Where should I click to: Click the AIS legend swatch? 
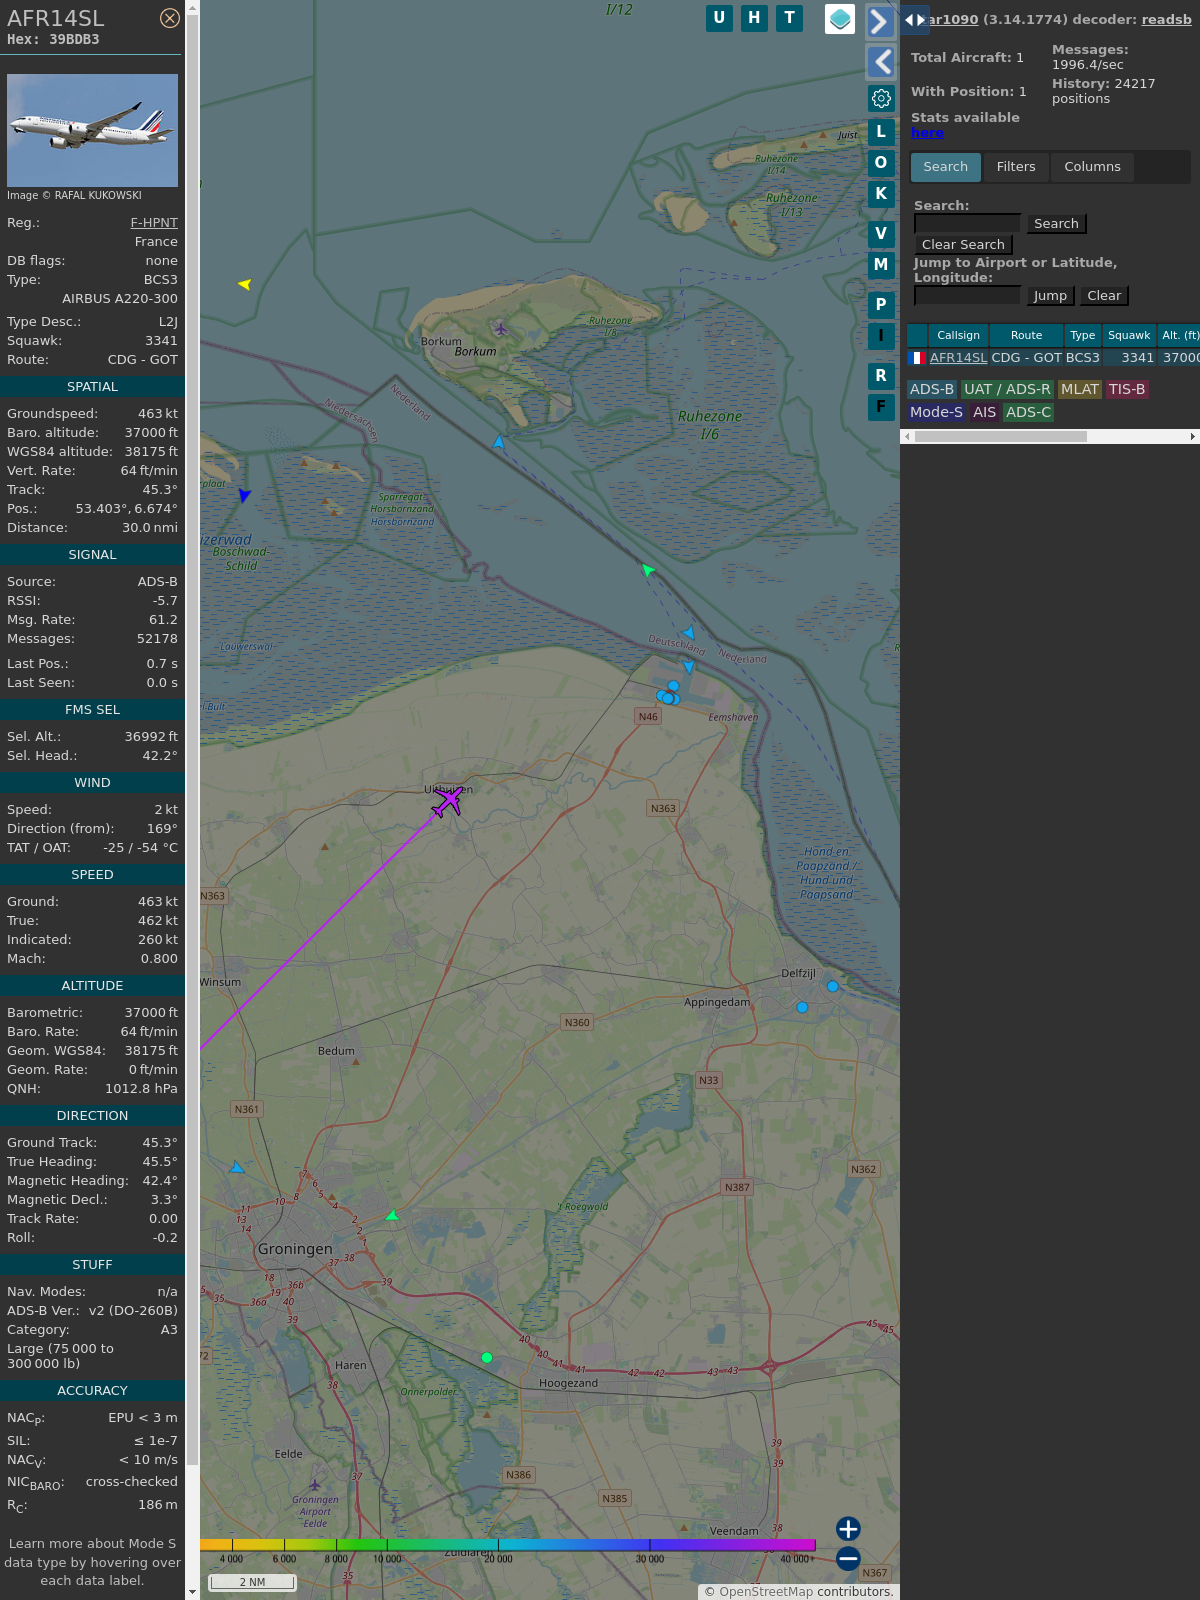click(x=984, y=413)
